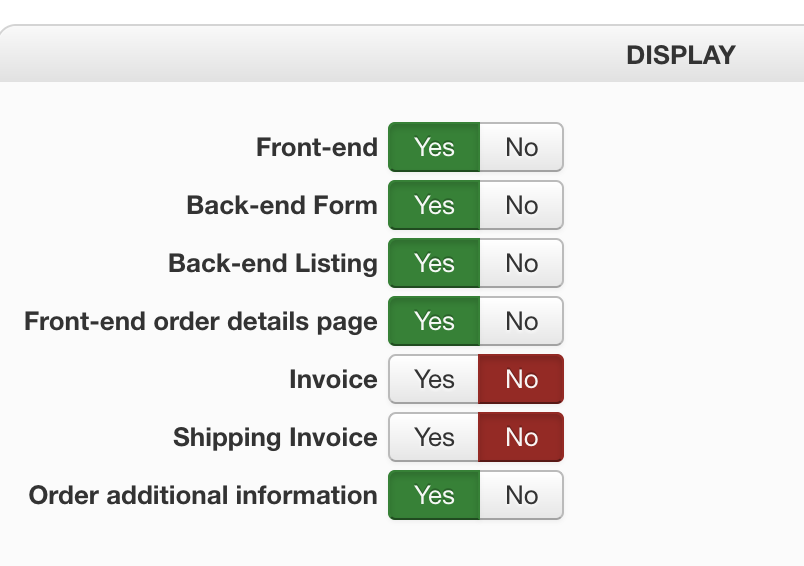804x566 pixels.
Task: Click the Front-end field label
Action: coord(316,147)
